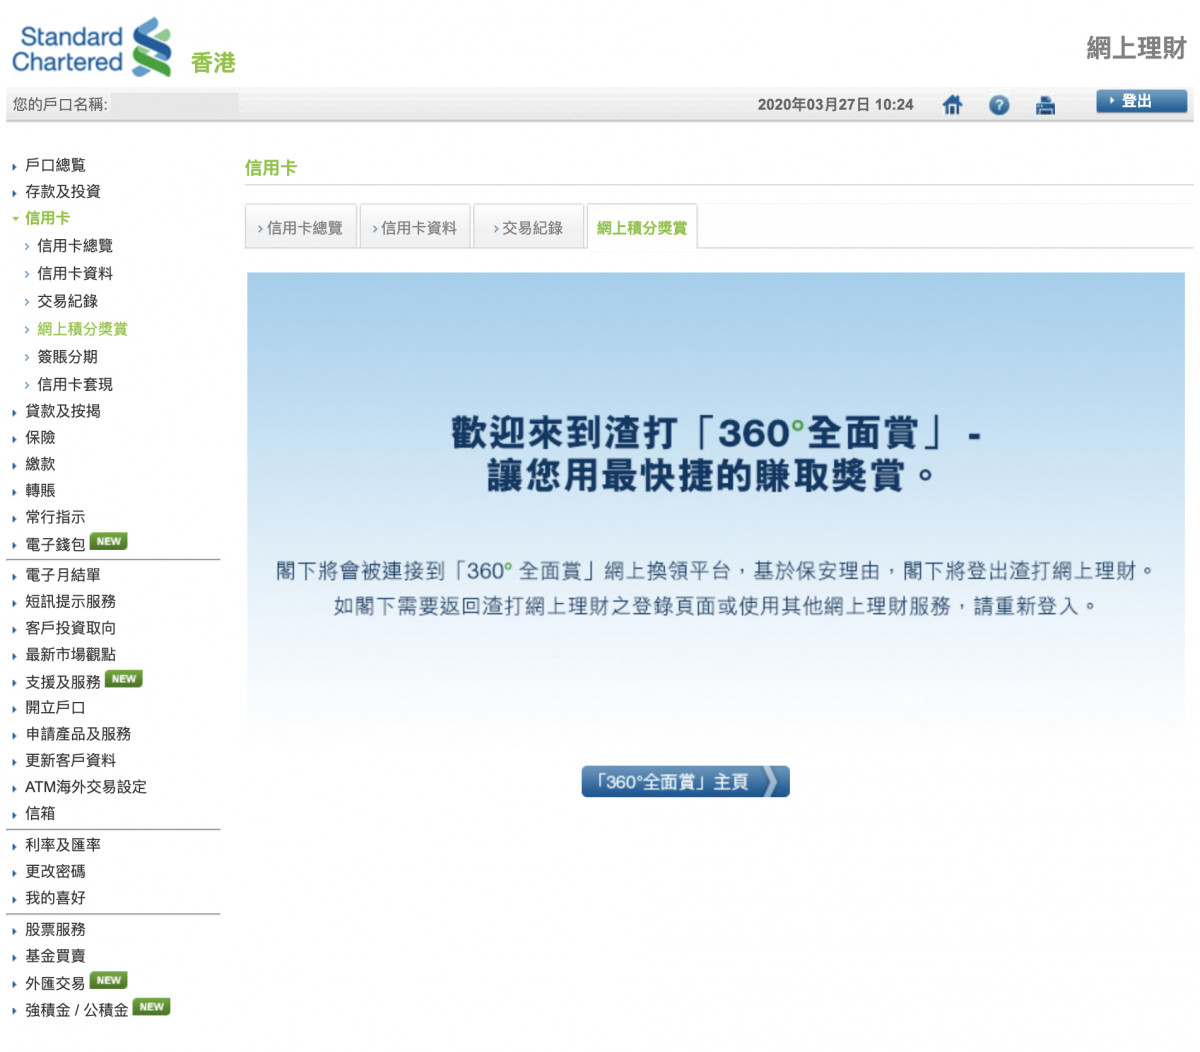This screenshot has width=1200, height=1052.
Task: Click NEW badge beside 外匯交易
Action: click(x=109, y=980)
